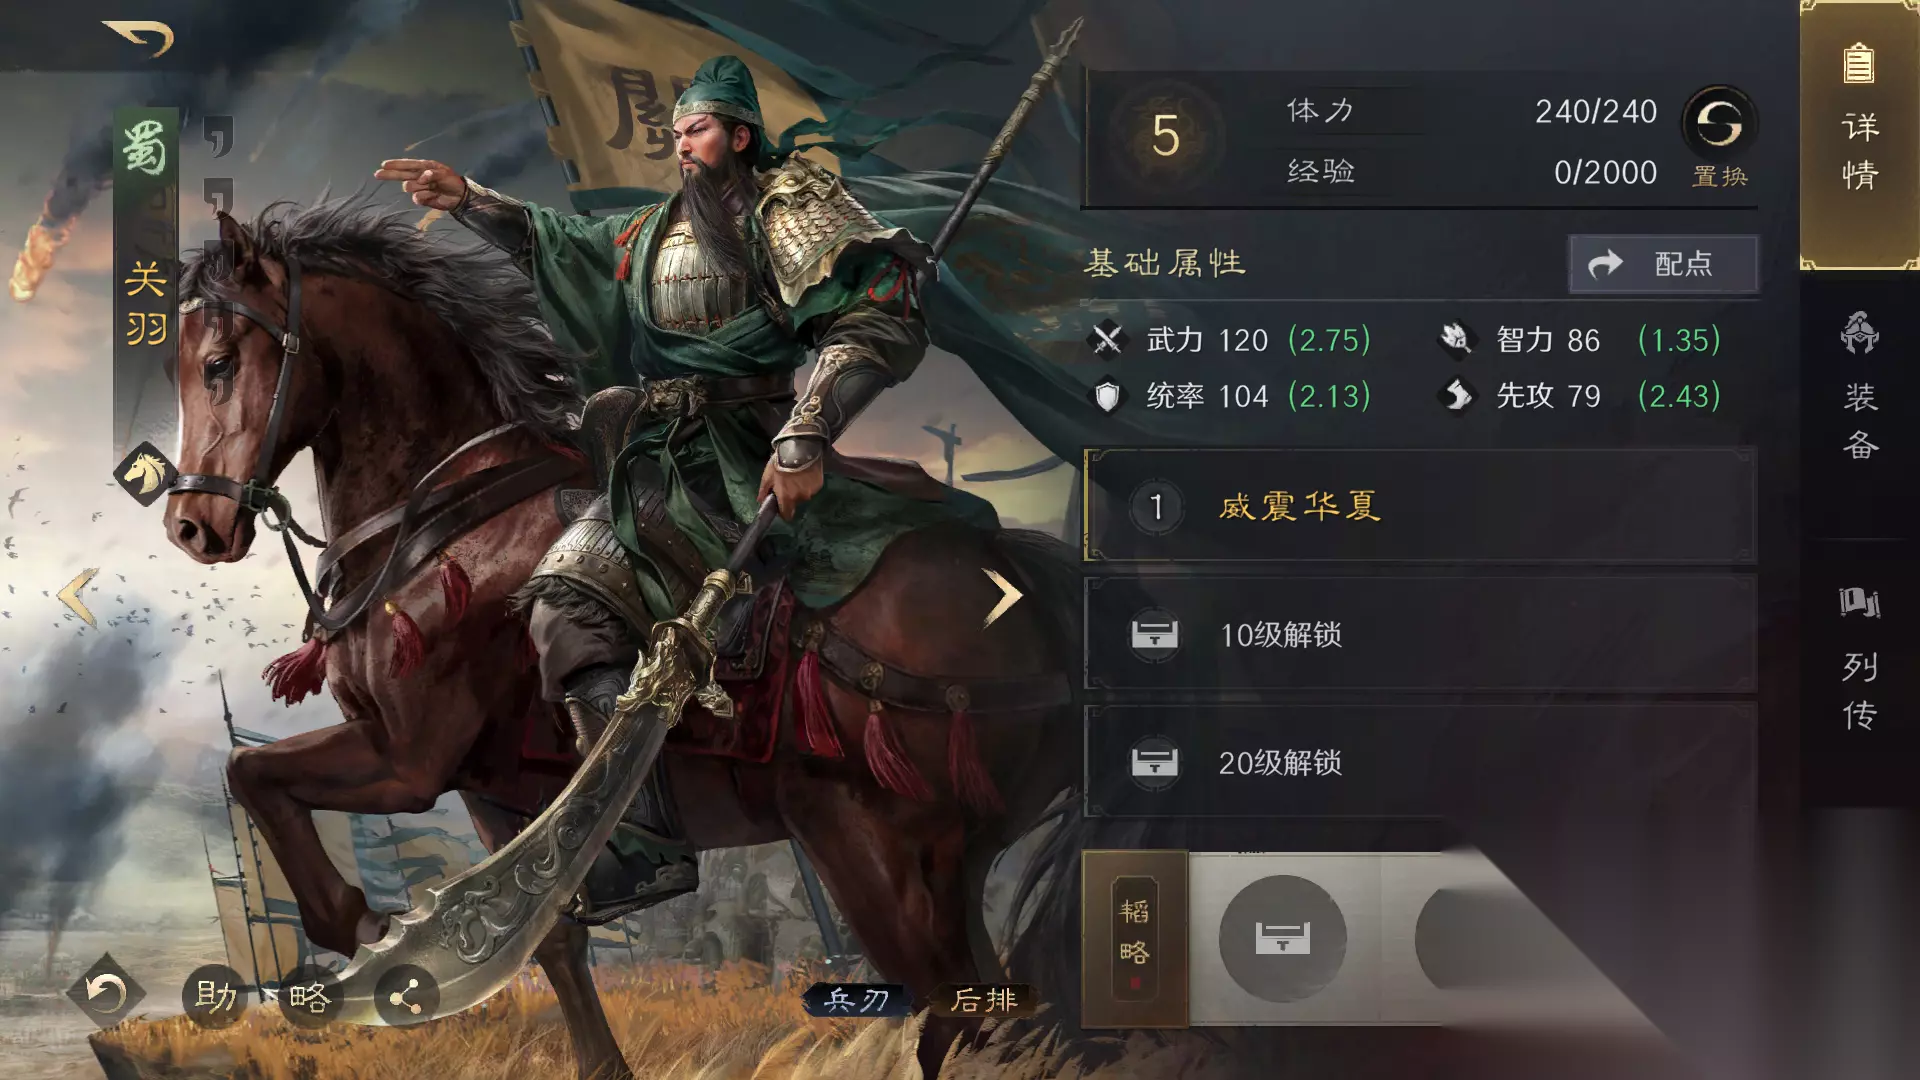The width and height of the screenshot is (1920, 1080).
Task: Open the 列传 biography tab
Action: pos(1860,660)
